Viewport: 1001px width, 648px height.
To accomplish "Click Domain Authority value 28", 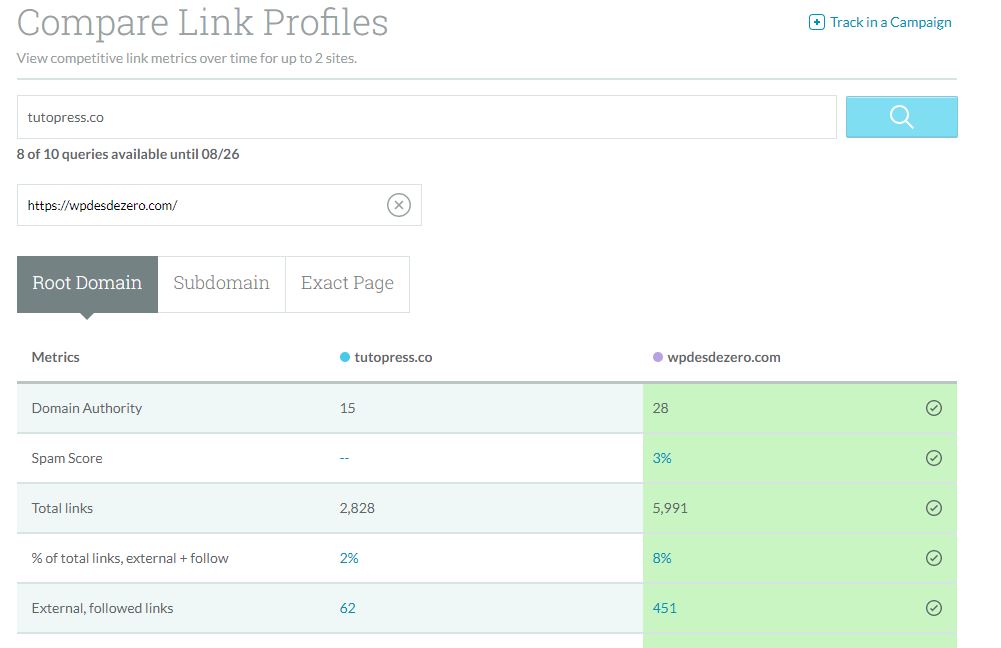I will [x=660, y=408].
